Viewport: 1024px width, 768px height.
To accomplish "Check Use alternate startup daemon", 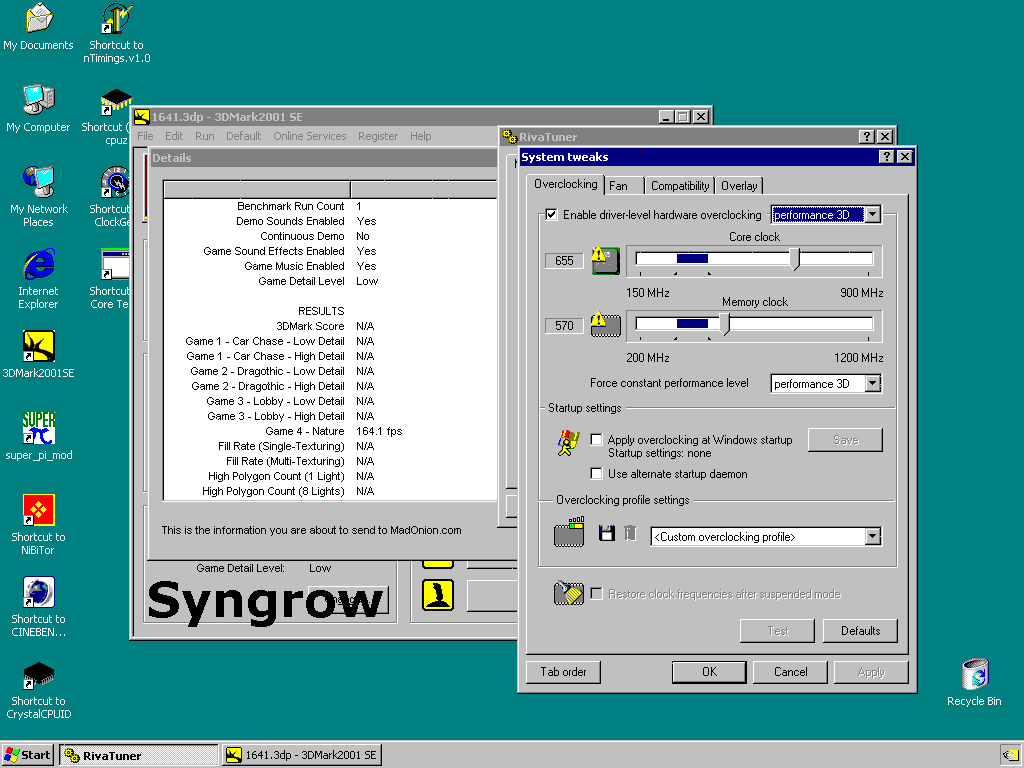I will point(596,473).
